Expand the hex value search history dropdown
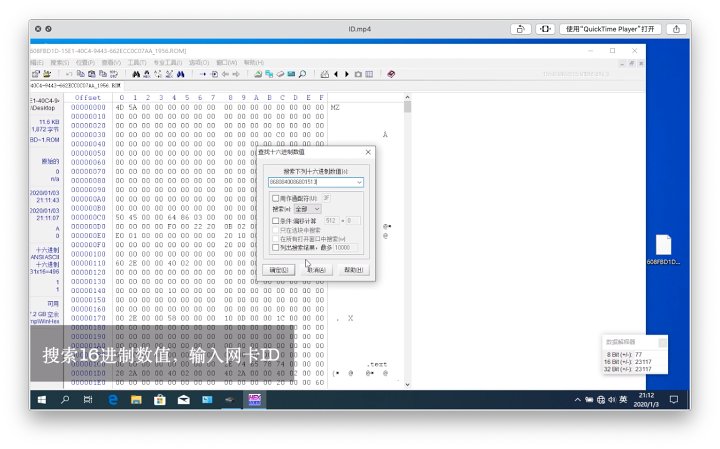Screen dimensions: 720x449 tap(358, 182)
